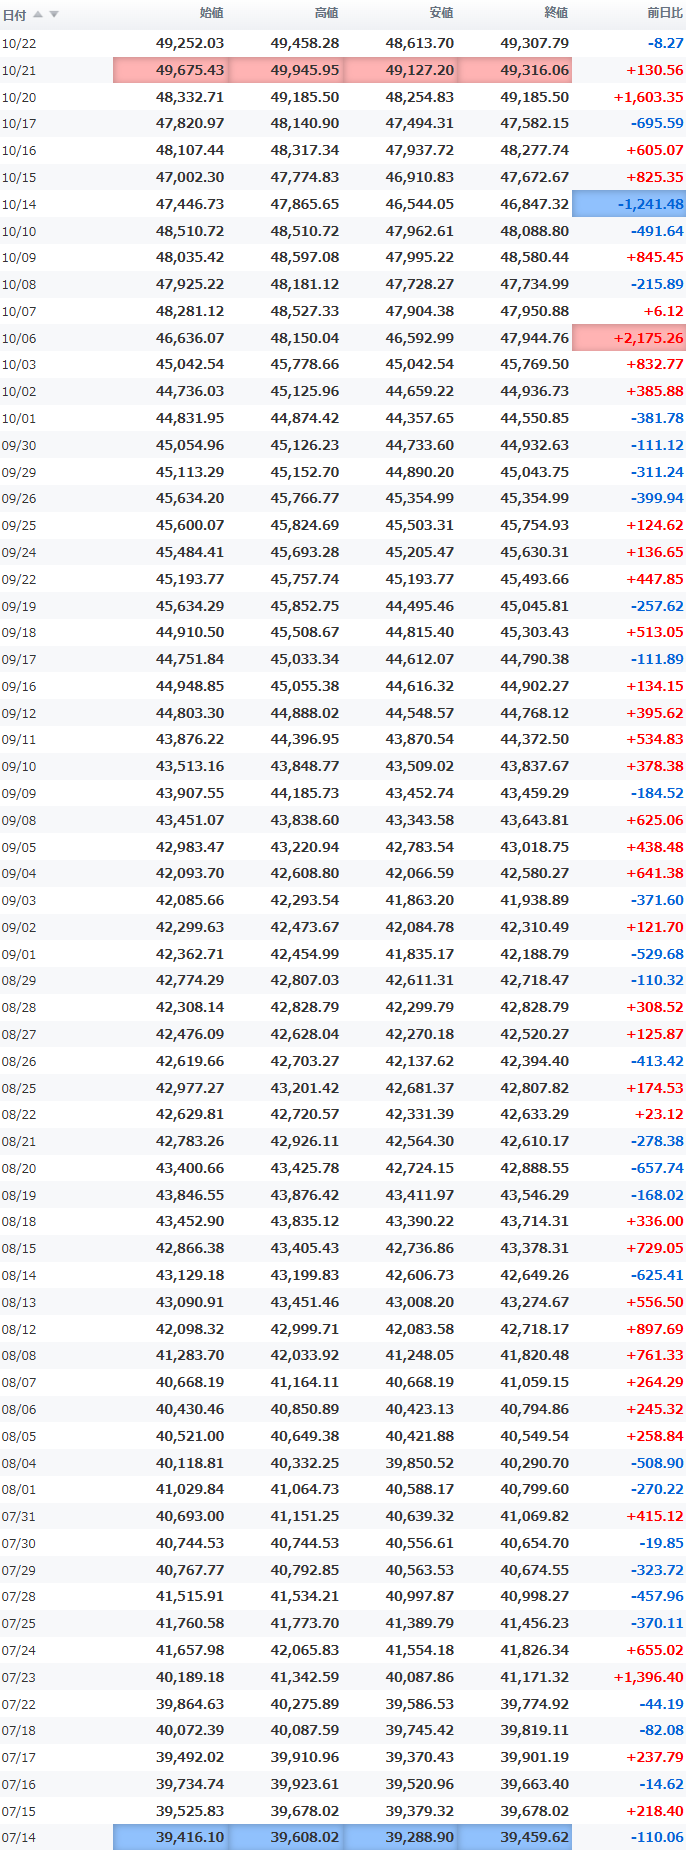Select the 10/17 date cell

click(x=19, y=124)
